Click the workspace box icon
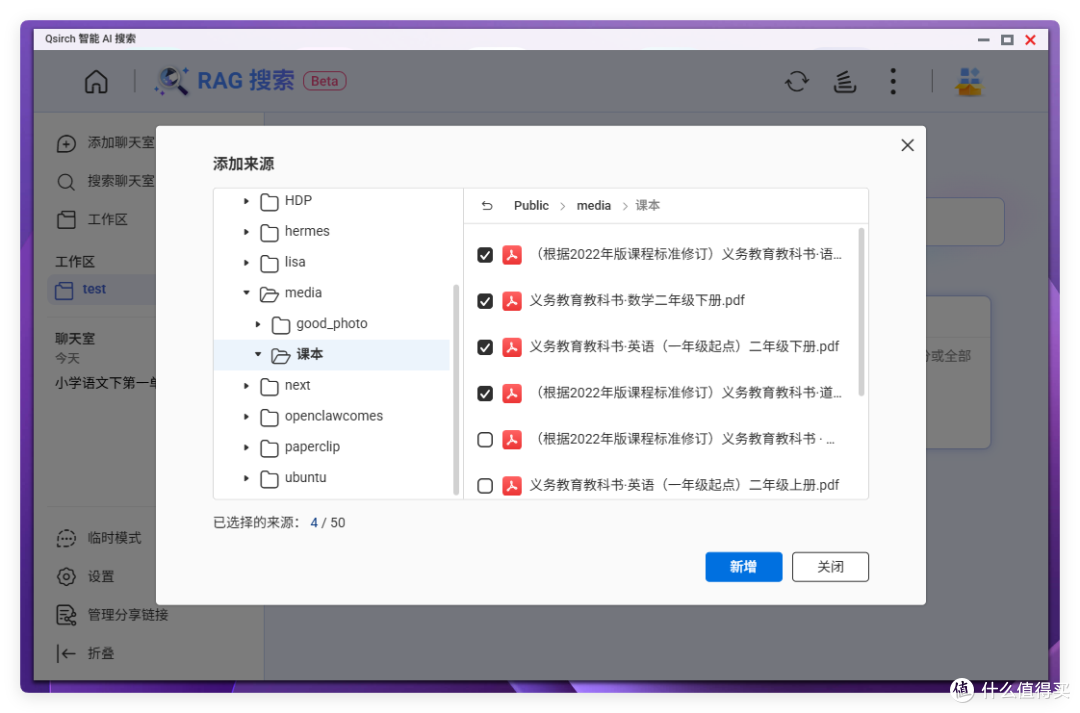This screenshot has width=1080, height=713. pyautogui.click(x=66, y=220)
